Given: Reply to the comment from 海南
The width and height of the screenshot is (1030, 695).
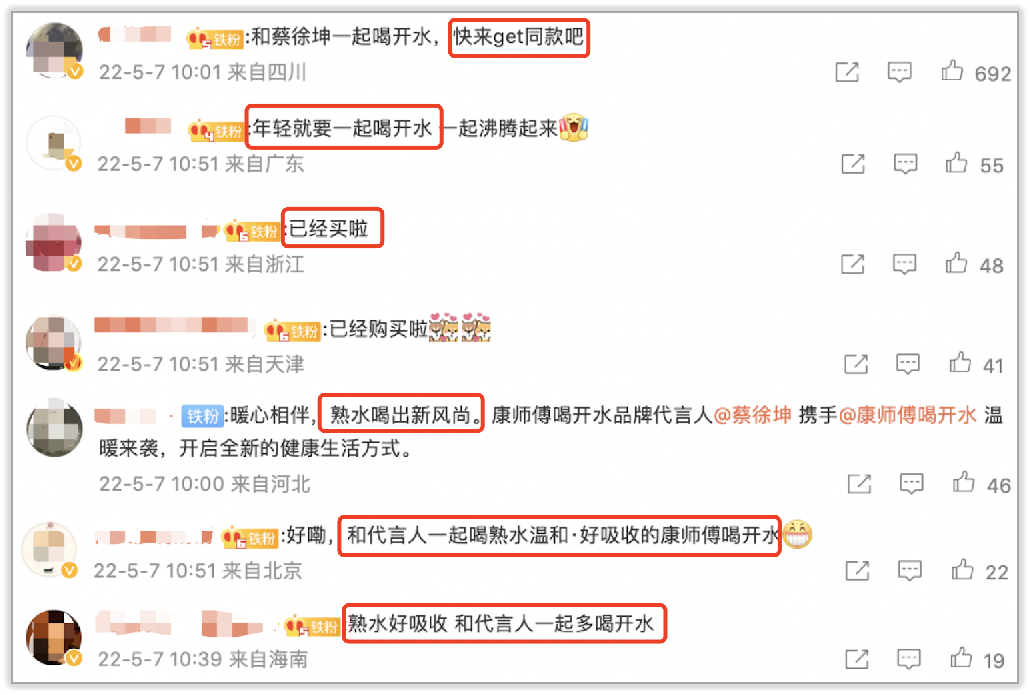Looking at the screenshot, I should click(908, 659).
